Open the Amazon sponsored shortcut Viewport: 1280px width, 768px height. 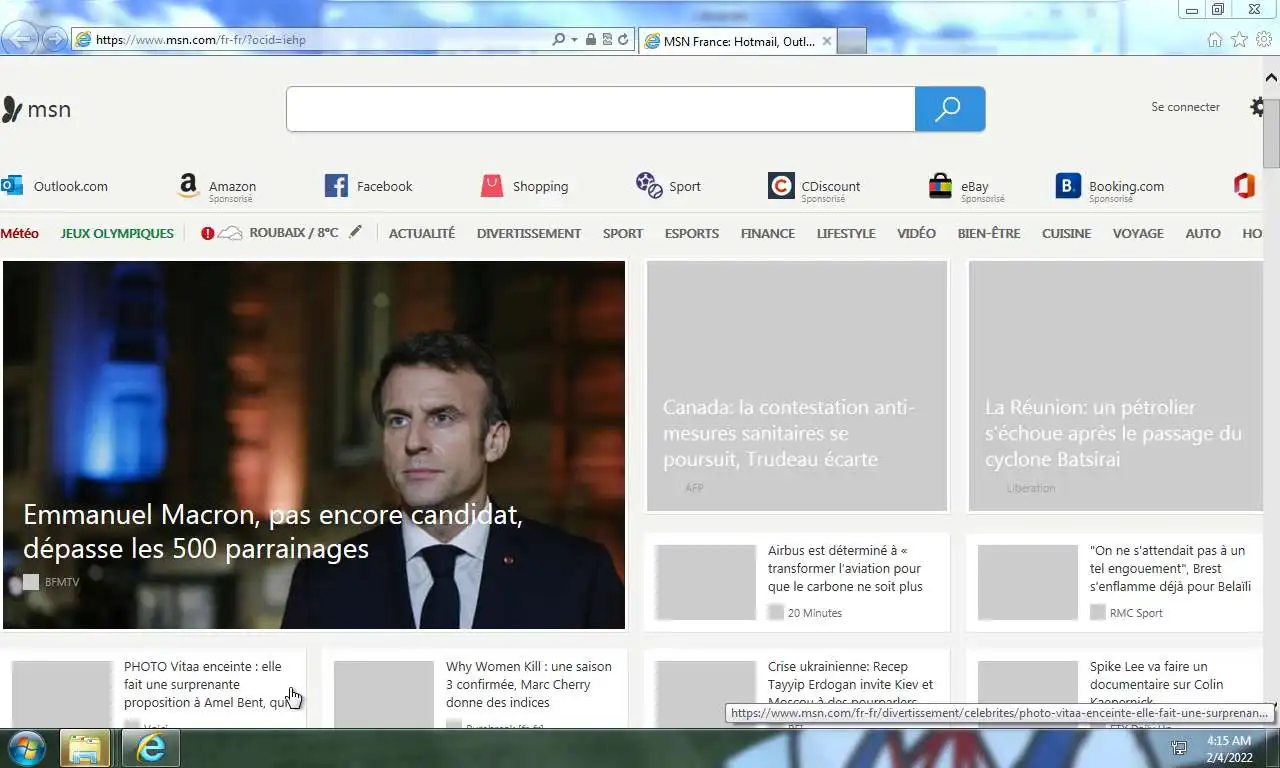click(217, 187)
